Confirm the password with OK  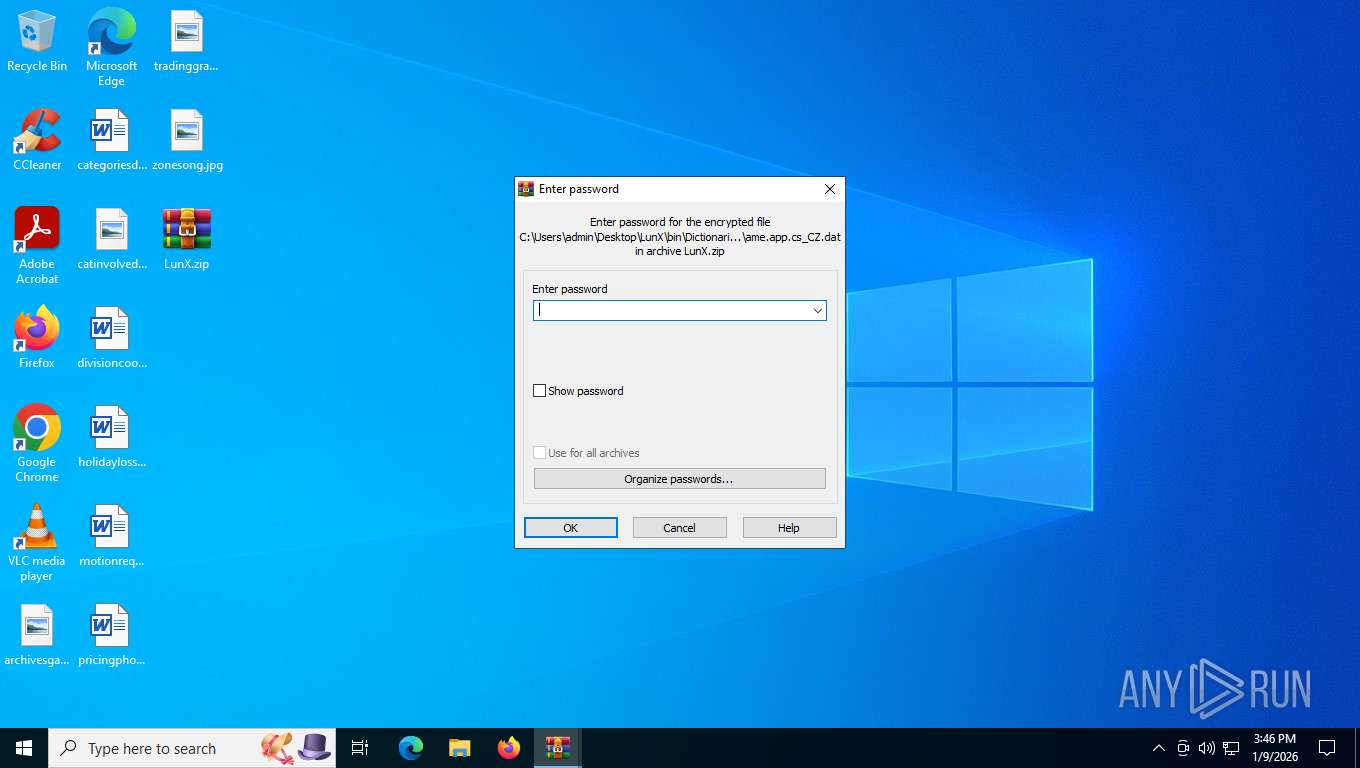pos(571,528)
